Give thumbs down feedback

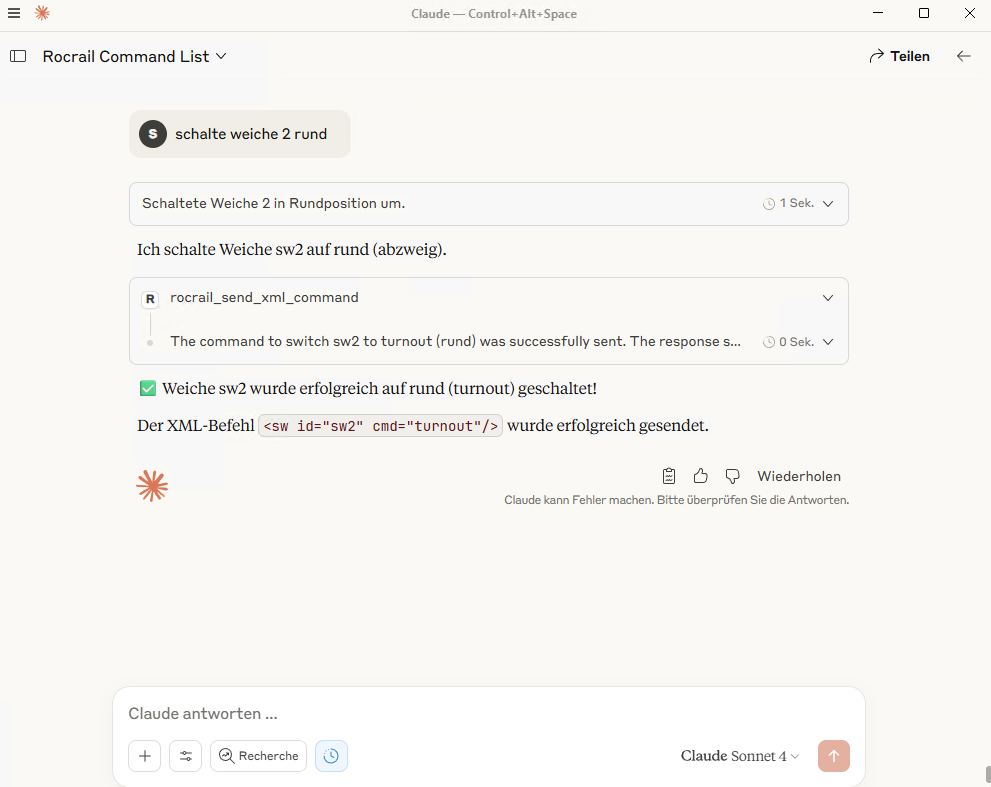tap(733, 476)
